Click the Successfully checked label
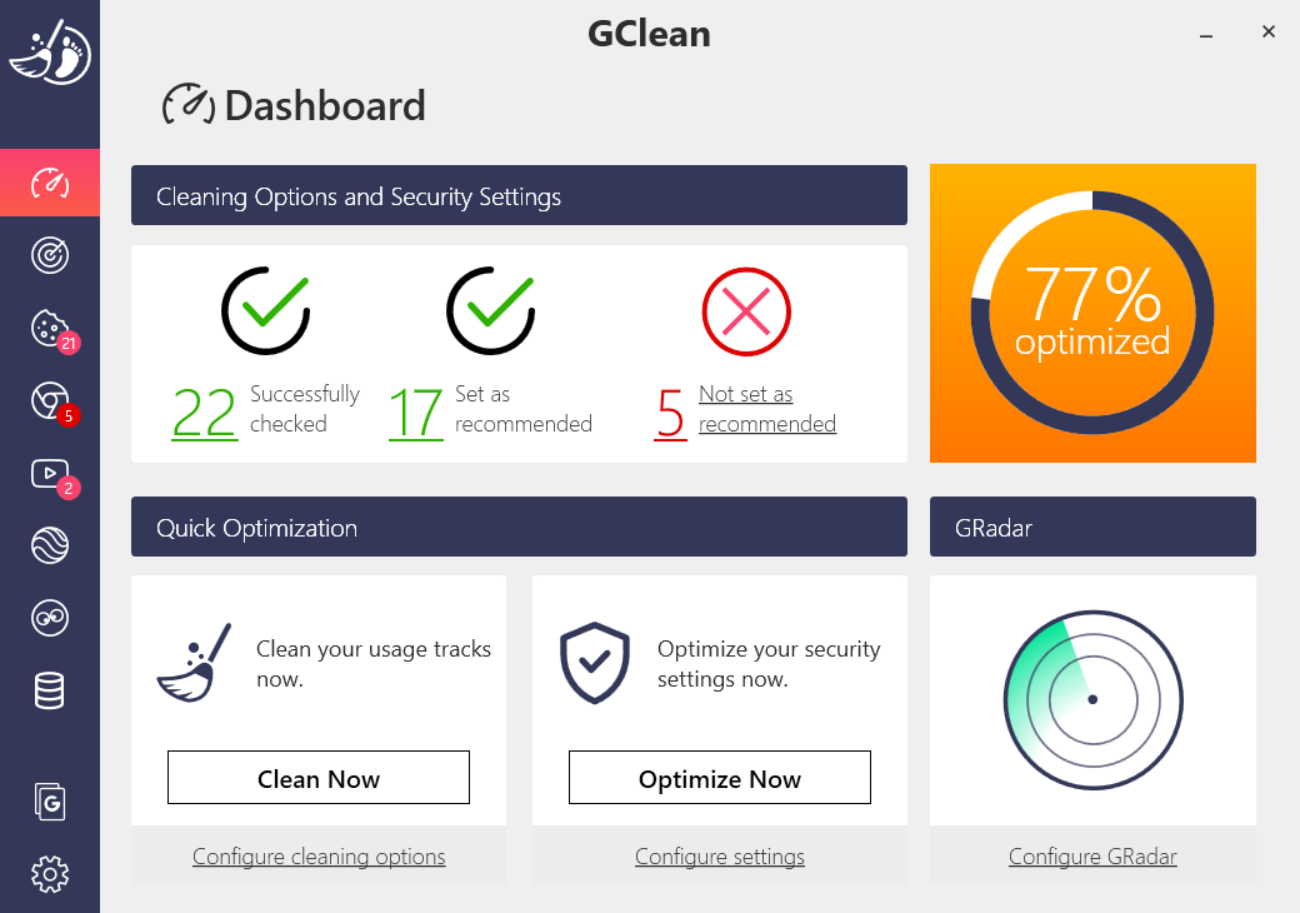1300x913 pixels. tap(304, 409)
